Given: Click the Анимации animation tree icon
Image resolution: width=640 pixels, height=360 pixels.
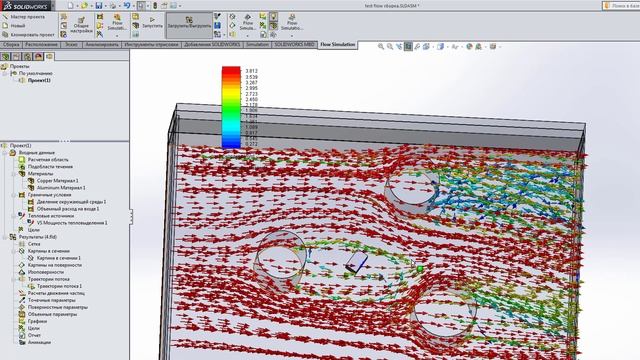Looking at the screenshot, I should coord(22,342).
